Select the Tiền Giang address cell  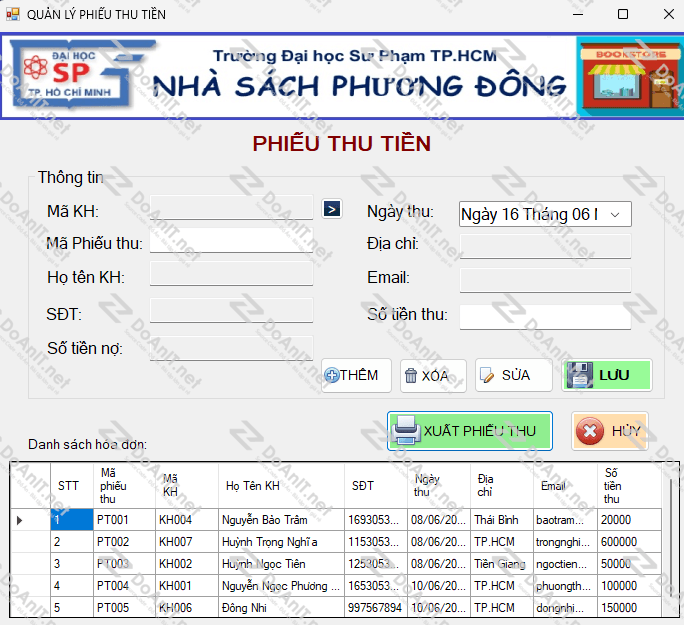coord(502,564)
